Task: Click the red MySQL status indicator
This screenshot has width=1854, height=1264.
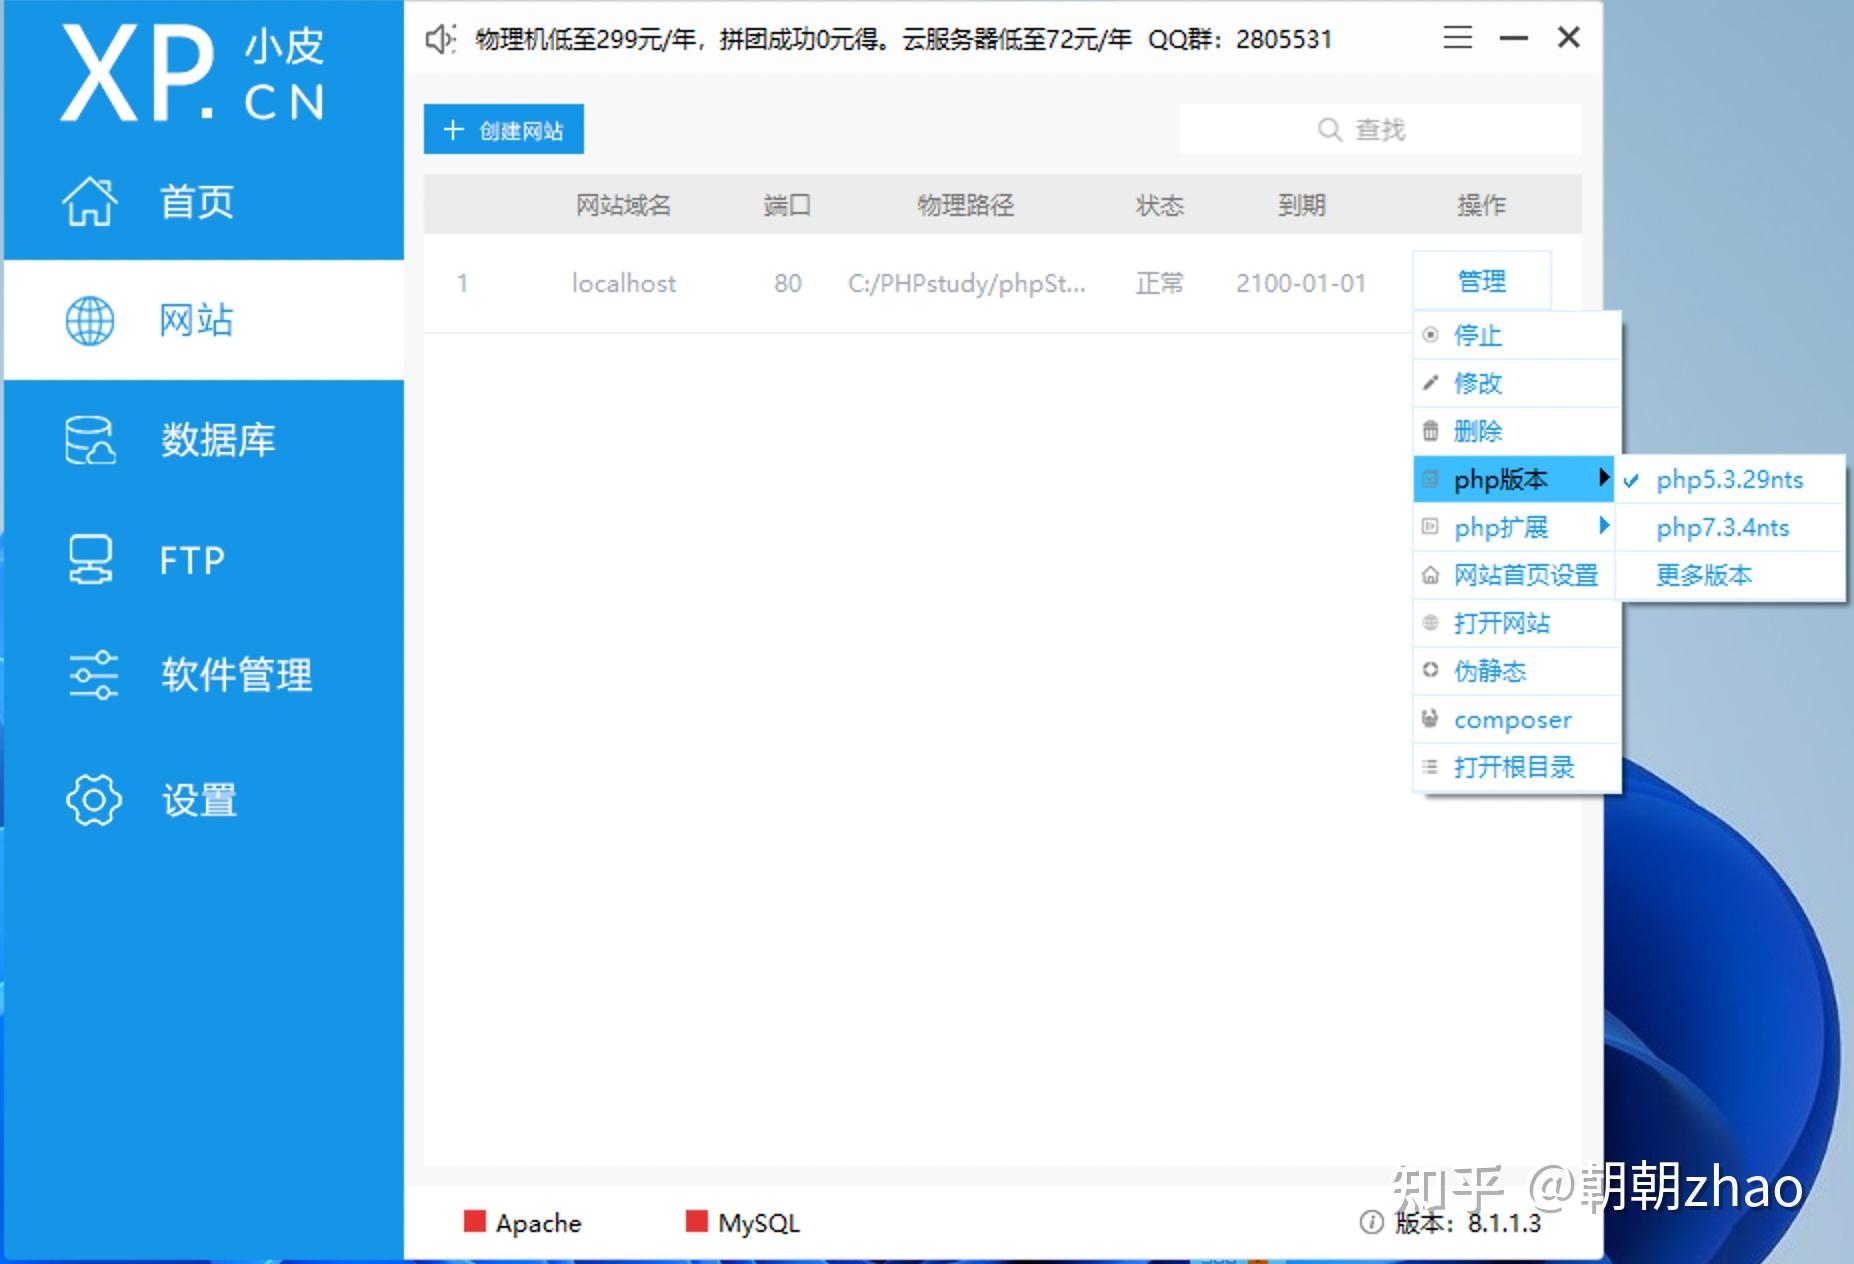Action: pos(697,1220)
